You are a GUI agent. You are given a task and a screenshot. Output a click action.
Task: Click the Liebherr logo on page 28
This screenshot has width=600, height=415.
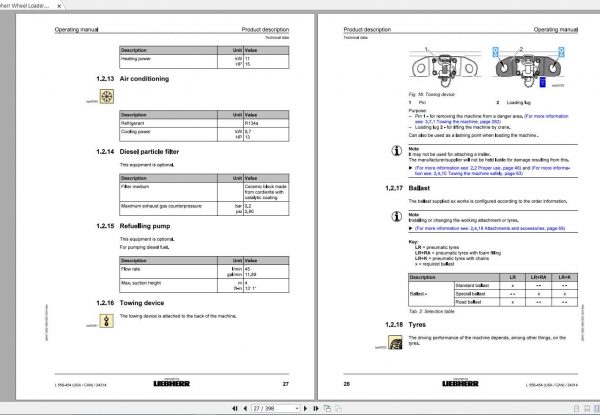(460, 383)
